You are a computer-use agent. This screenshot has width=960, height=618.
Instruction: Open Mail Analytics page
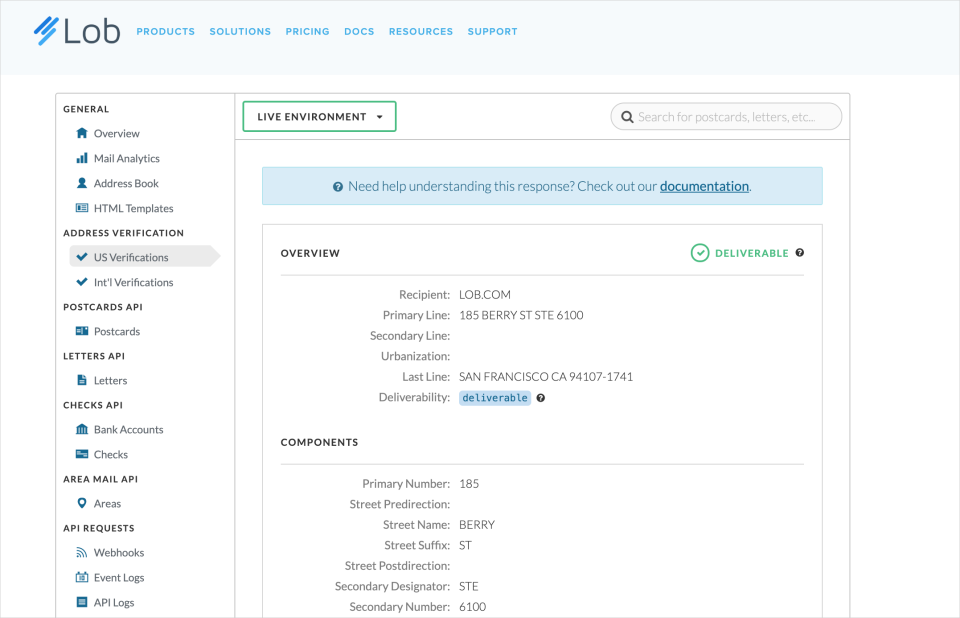127,159
